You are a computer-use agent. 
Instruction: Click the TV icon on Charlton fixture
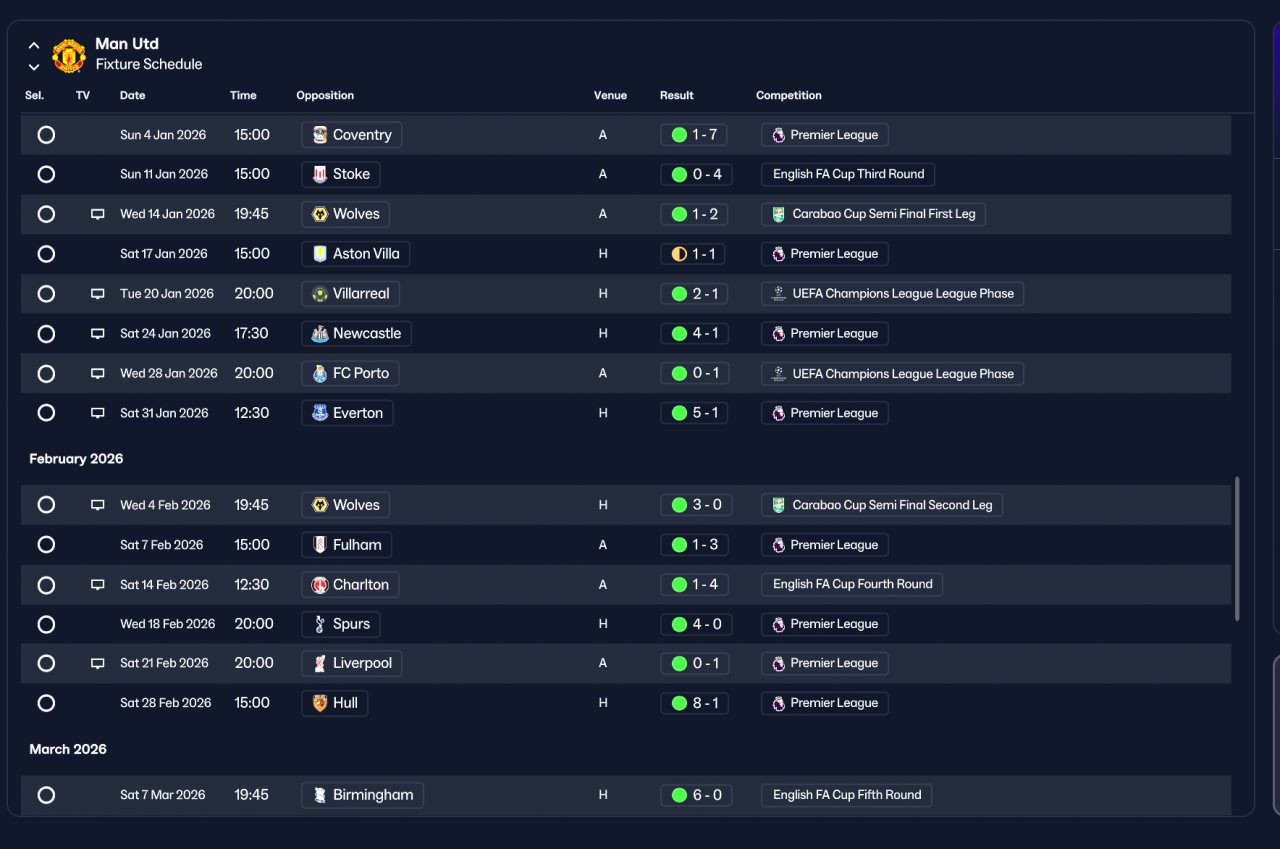pyautogui.click(x=98, y=585)
